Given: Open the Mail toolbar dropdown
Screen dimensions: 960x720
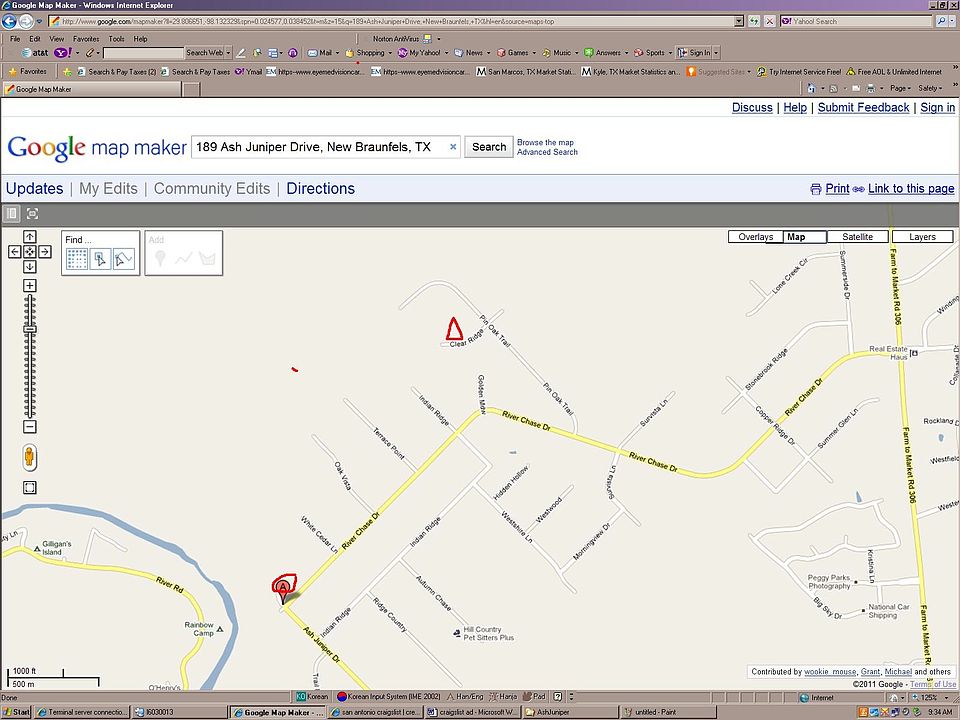Looking at the screenshot, I should (x=337, y=53).
